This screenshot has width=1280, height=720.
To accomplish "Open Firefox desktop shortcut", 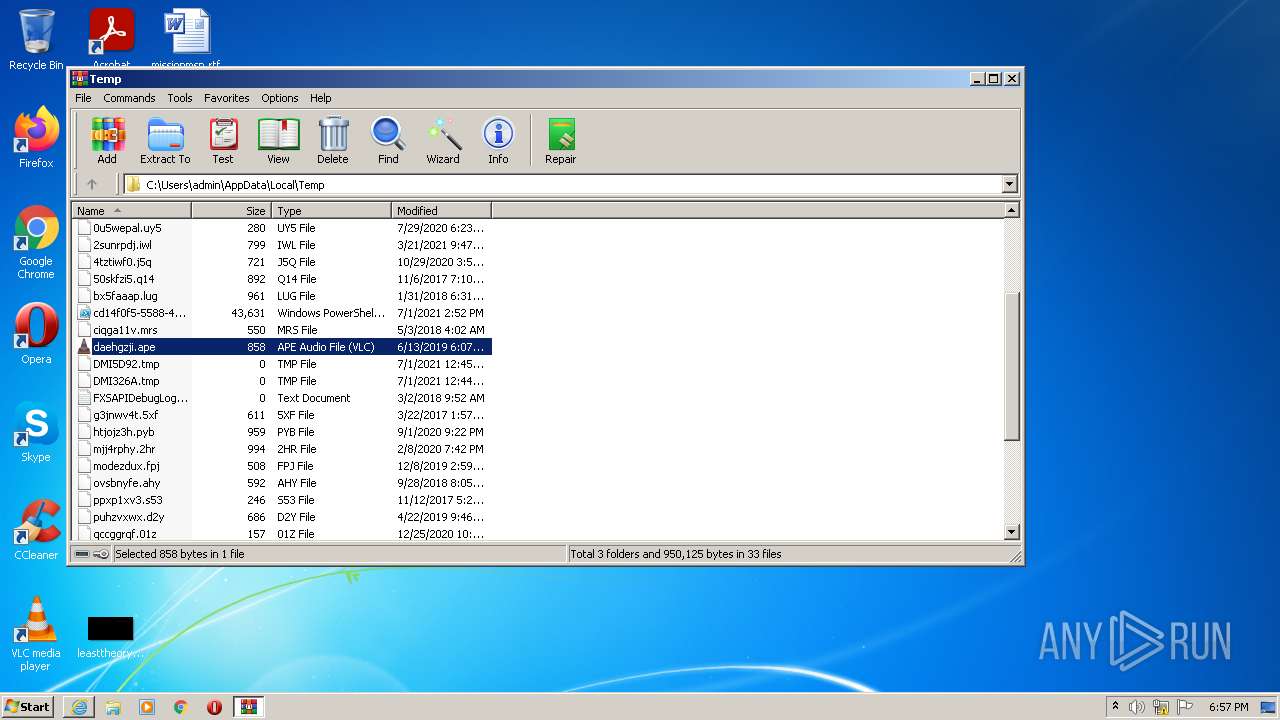I will pos(36,137).
